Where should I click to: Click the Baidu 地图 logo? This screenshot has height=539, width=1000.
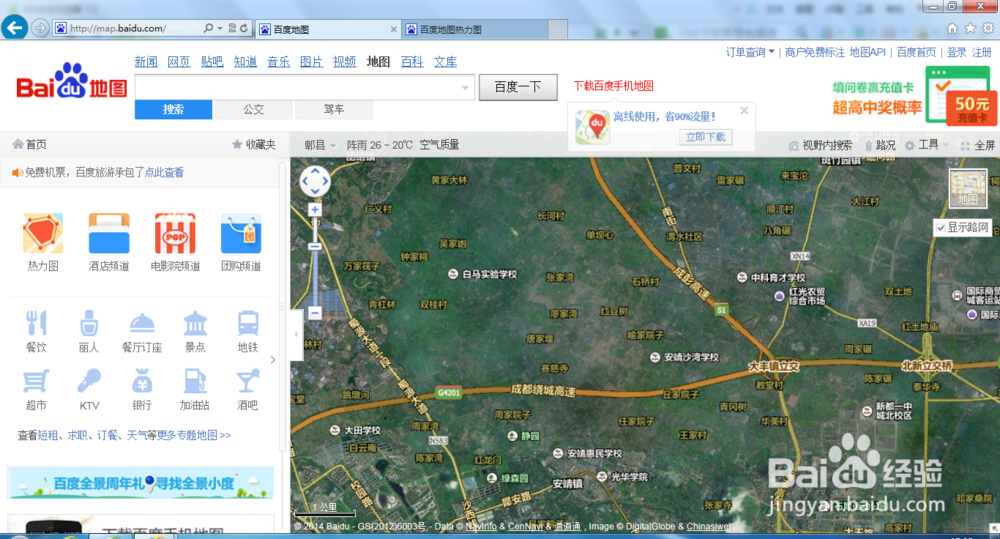[71, 82]
